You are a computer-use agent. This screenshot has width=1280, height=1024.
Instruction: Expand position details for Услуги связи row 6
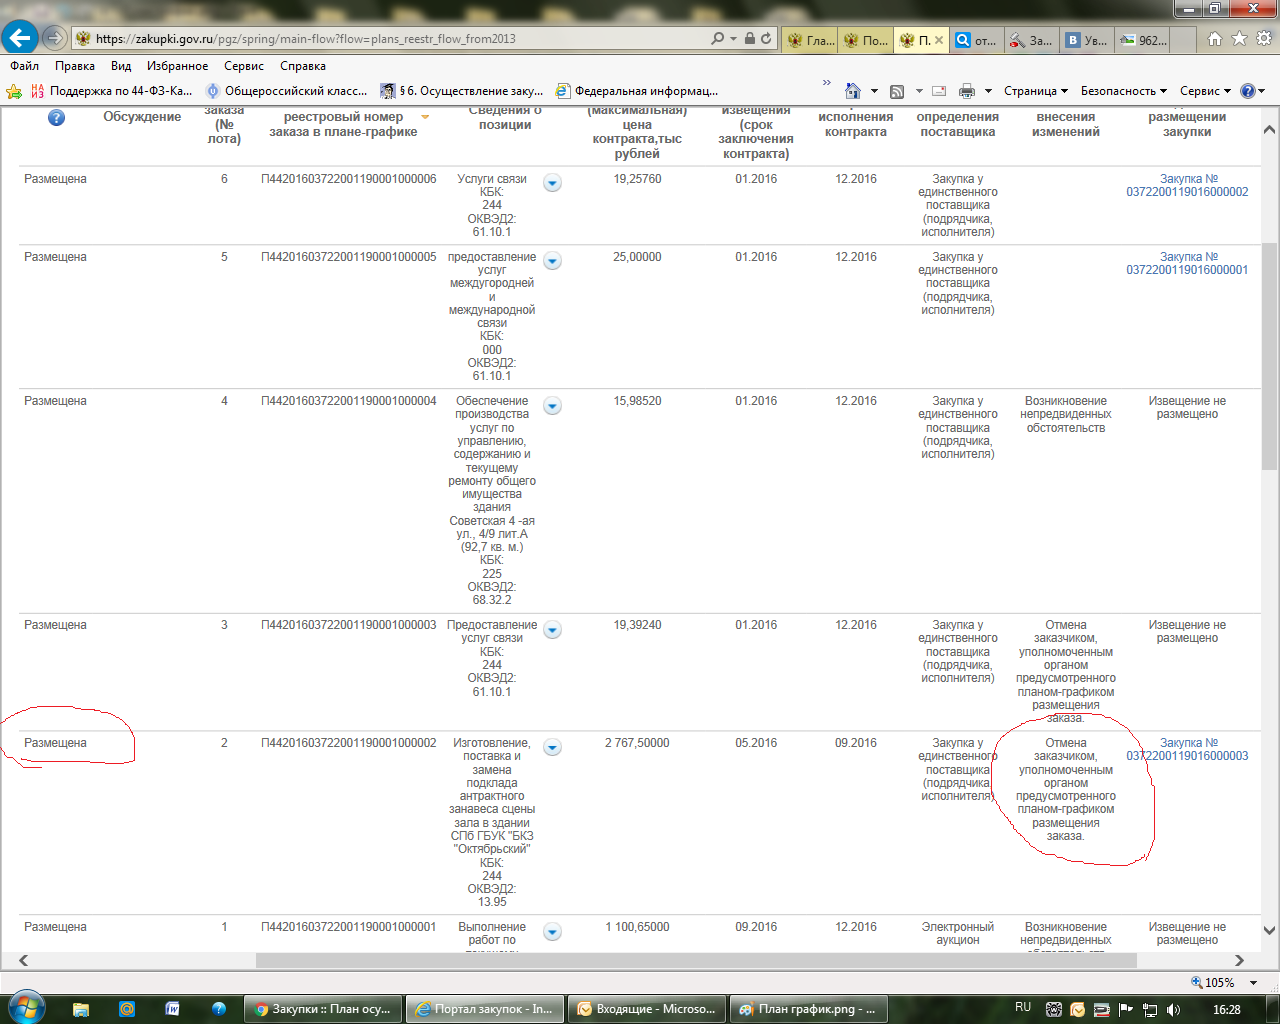point(552,183)
